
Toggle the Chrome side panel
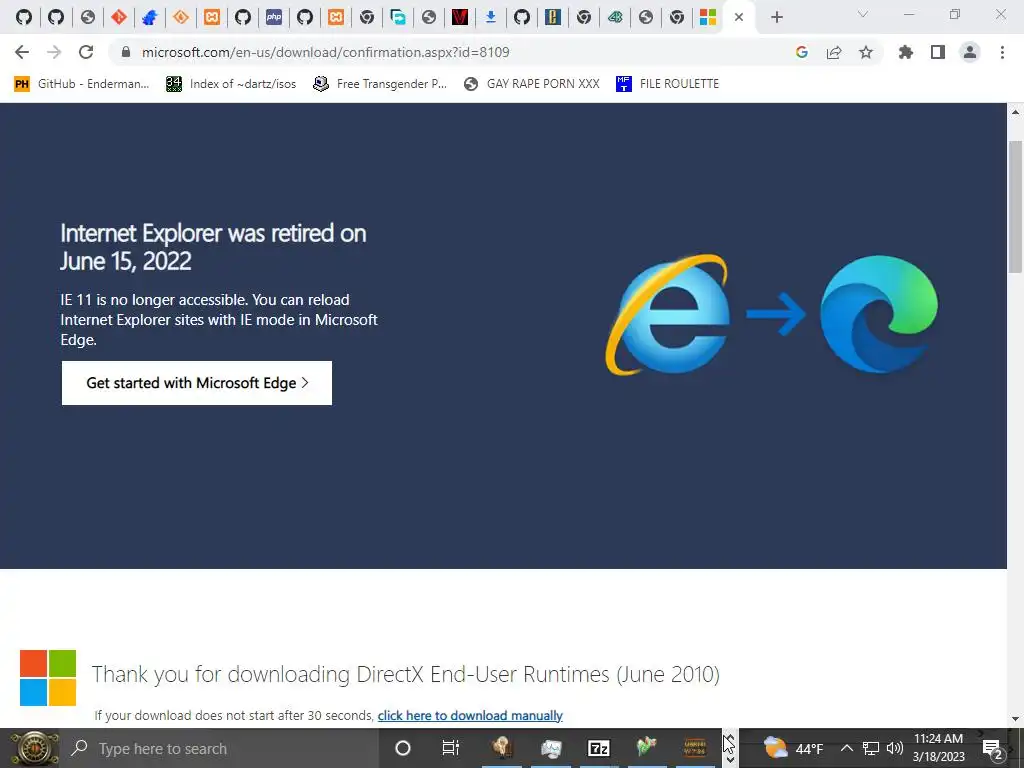point(938,52)
